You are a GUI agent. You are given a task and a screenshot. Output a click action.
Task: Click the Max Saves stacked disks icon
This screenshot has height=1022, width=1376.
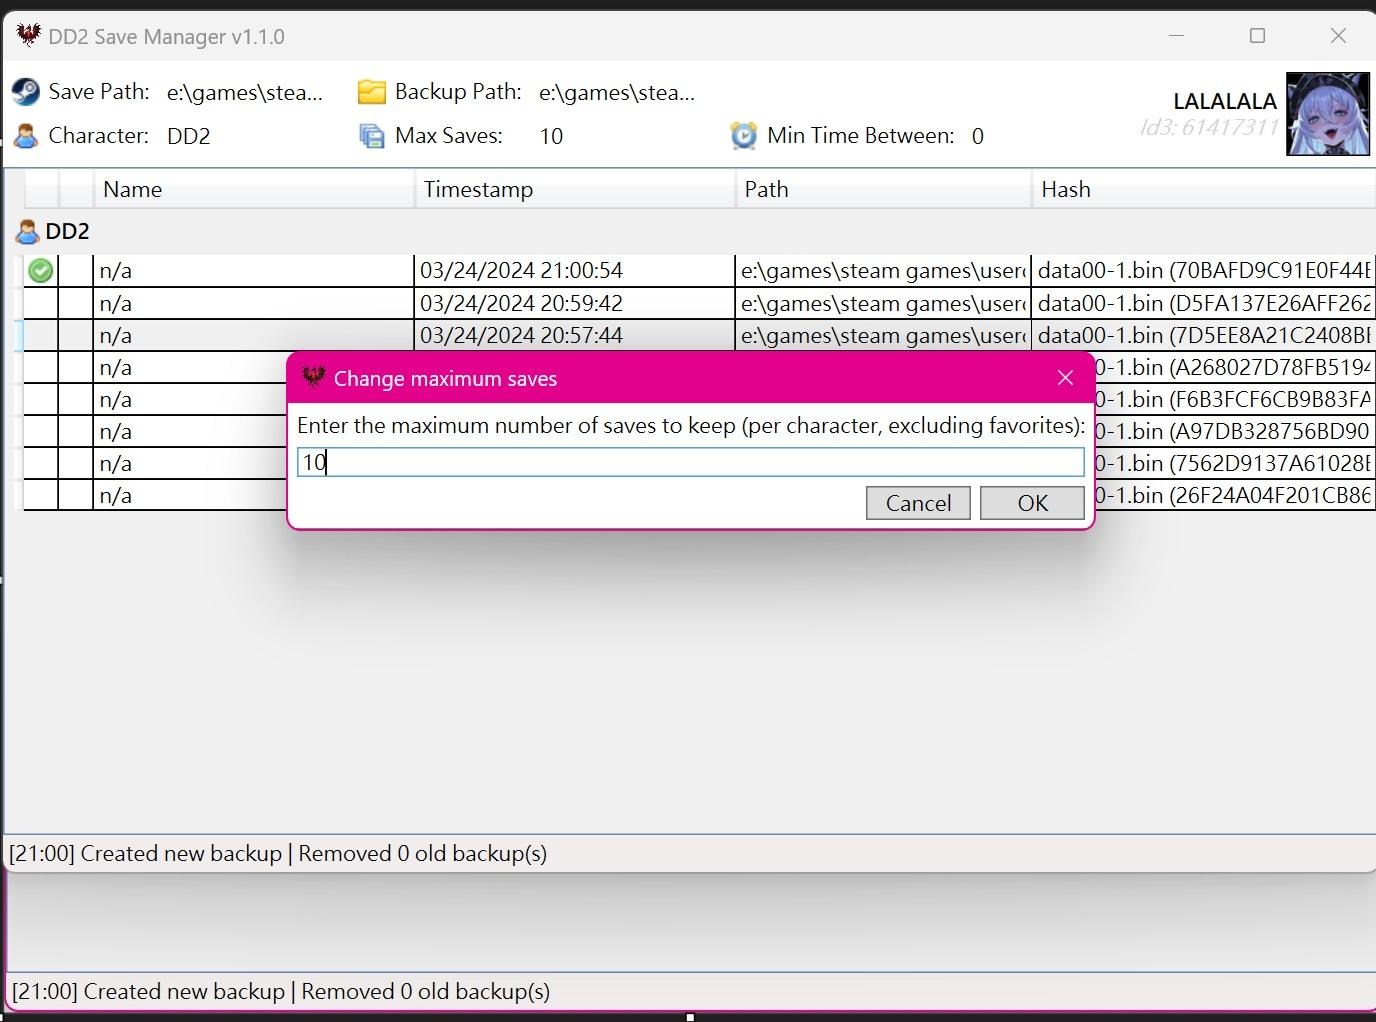click(372, 136)
